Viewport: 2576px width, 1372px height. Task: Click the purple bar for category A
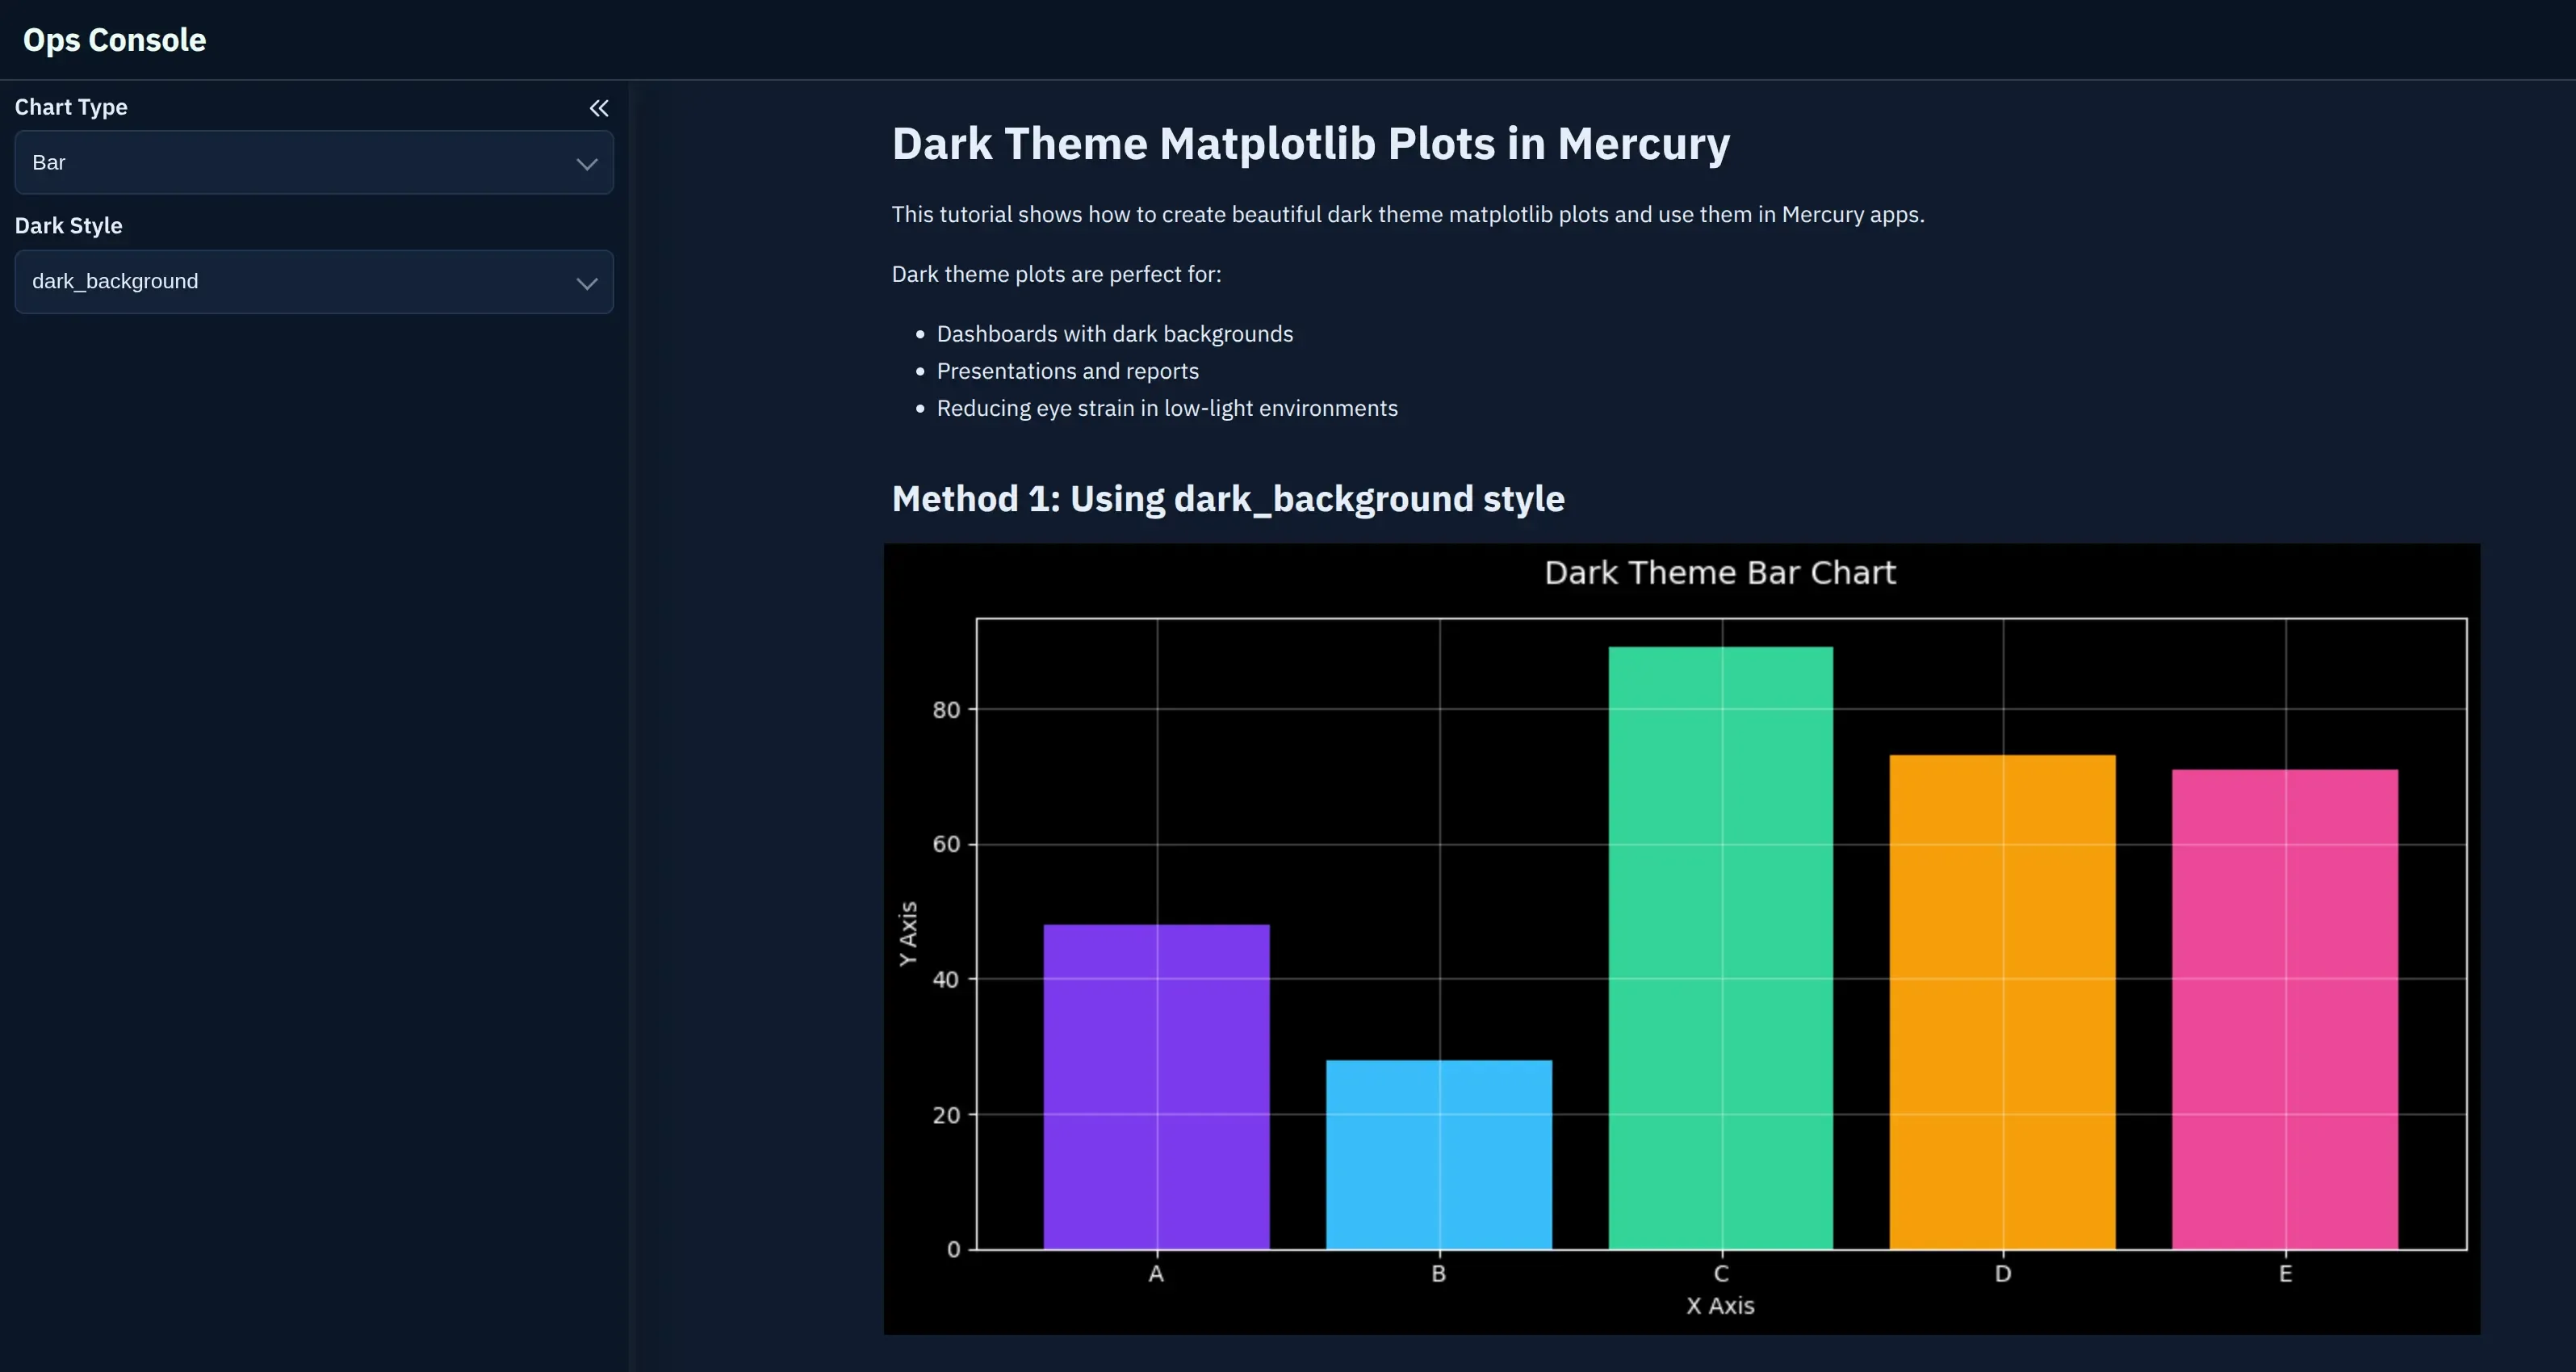tap(1157, 1087)
